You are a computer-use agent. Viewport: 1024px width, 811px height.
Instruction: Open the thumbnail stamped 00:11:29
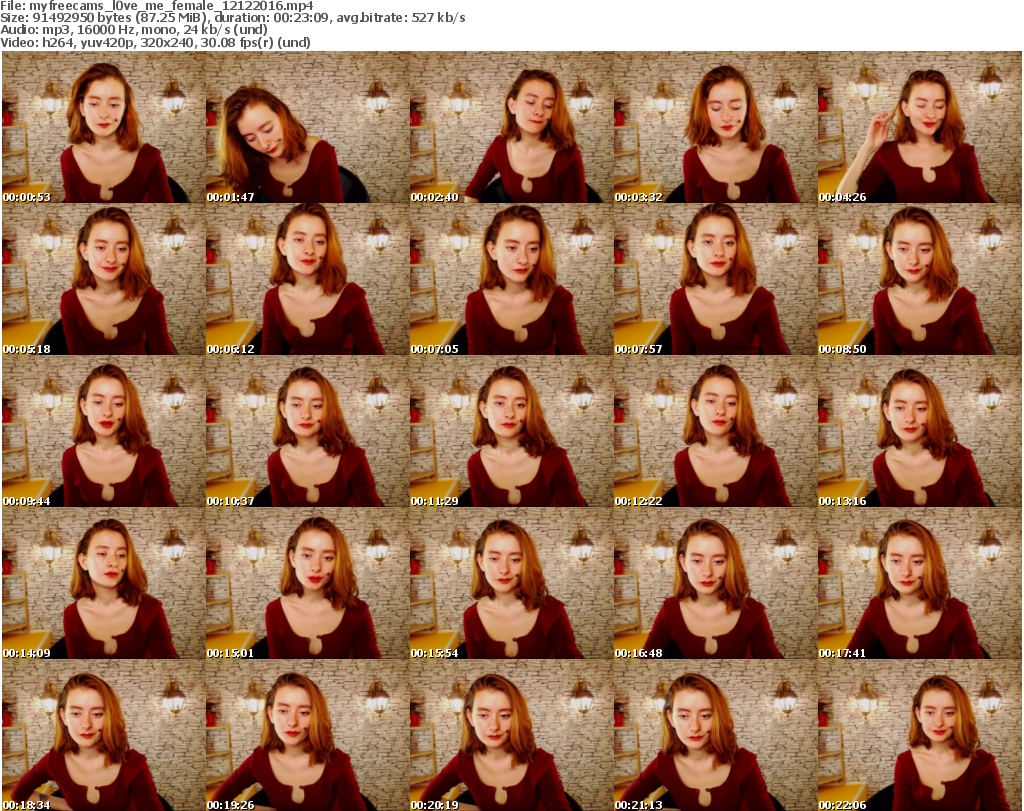tap(512, 431)
